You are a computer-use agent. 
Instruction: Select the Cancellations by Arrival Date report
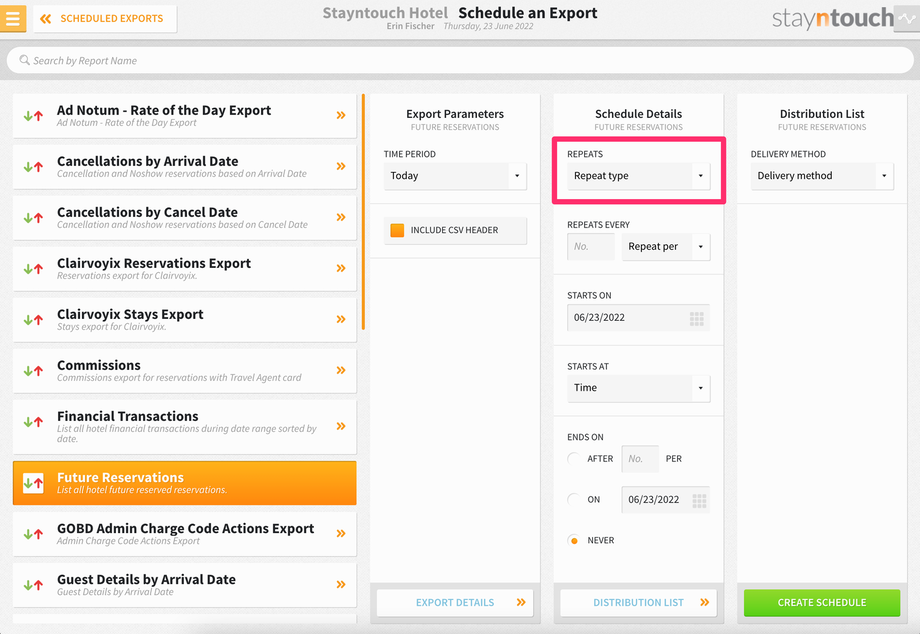[185, 167]
